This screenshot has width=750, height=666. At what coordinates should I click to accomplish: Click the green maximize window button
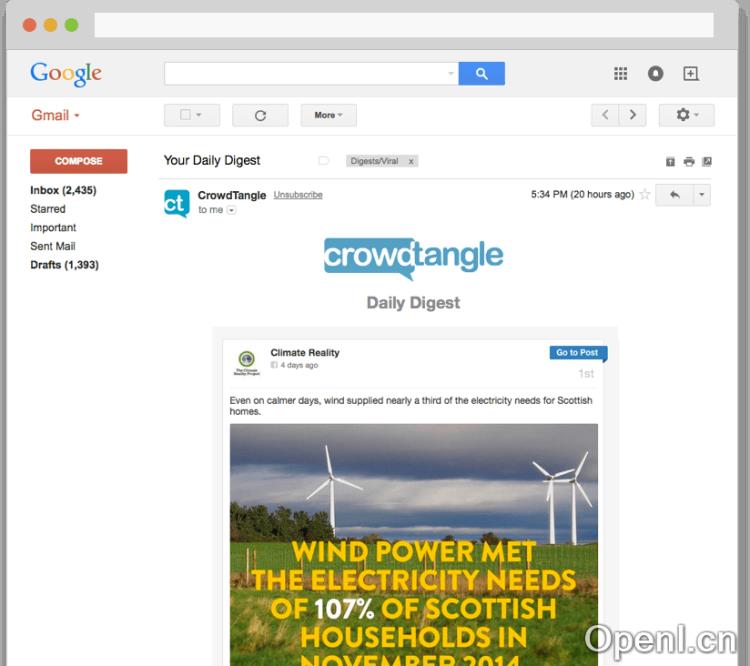pos(72,25)
